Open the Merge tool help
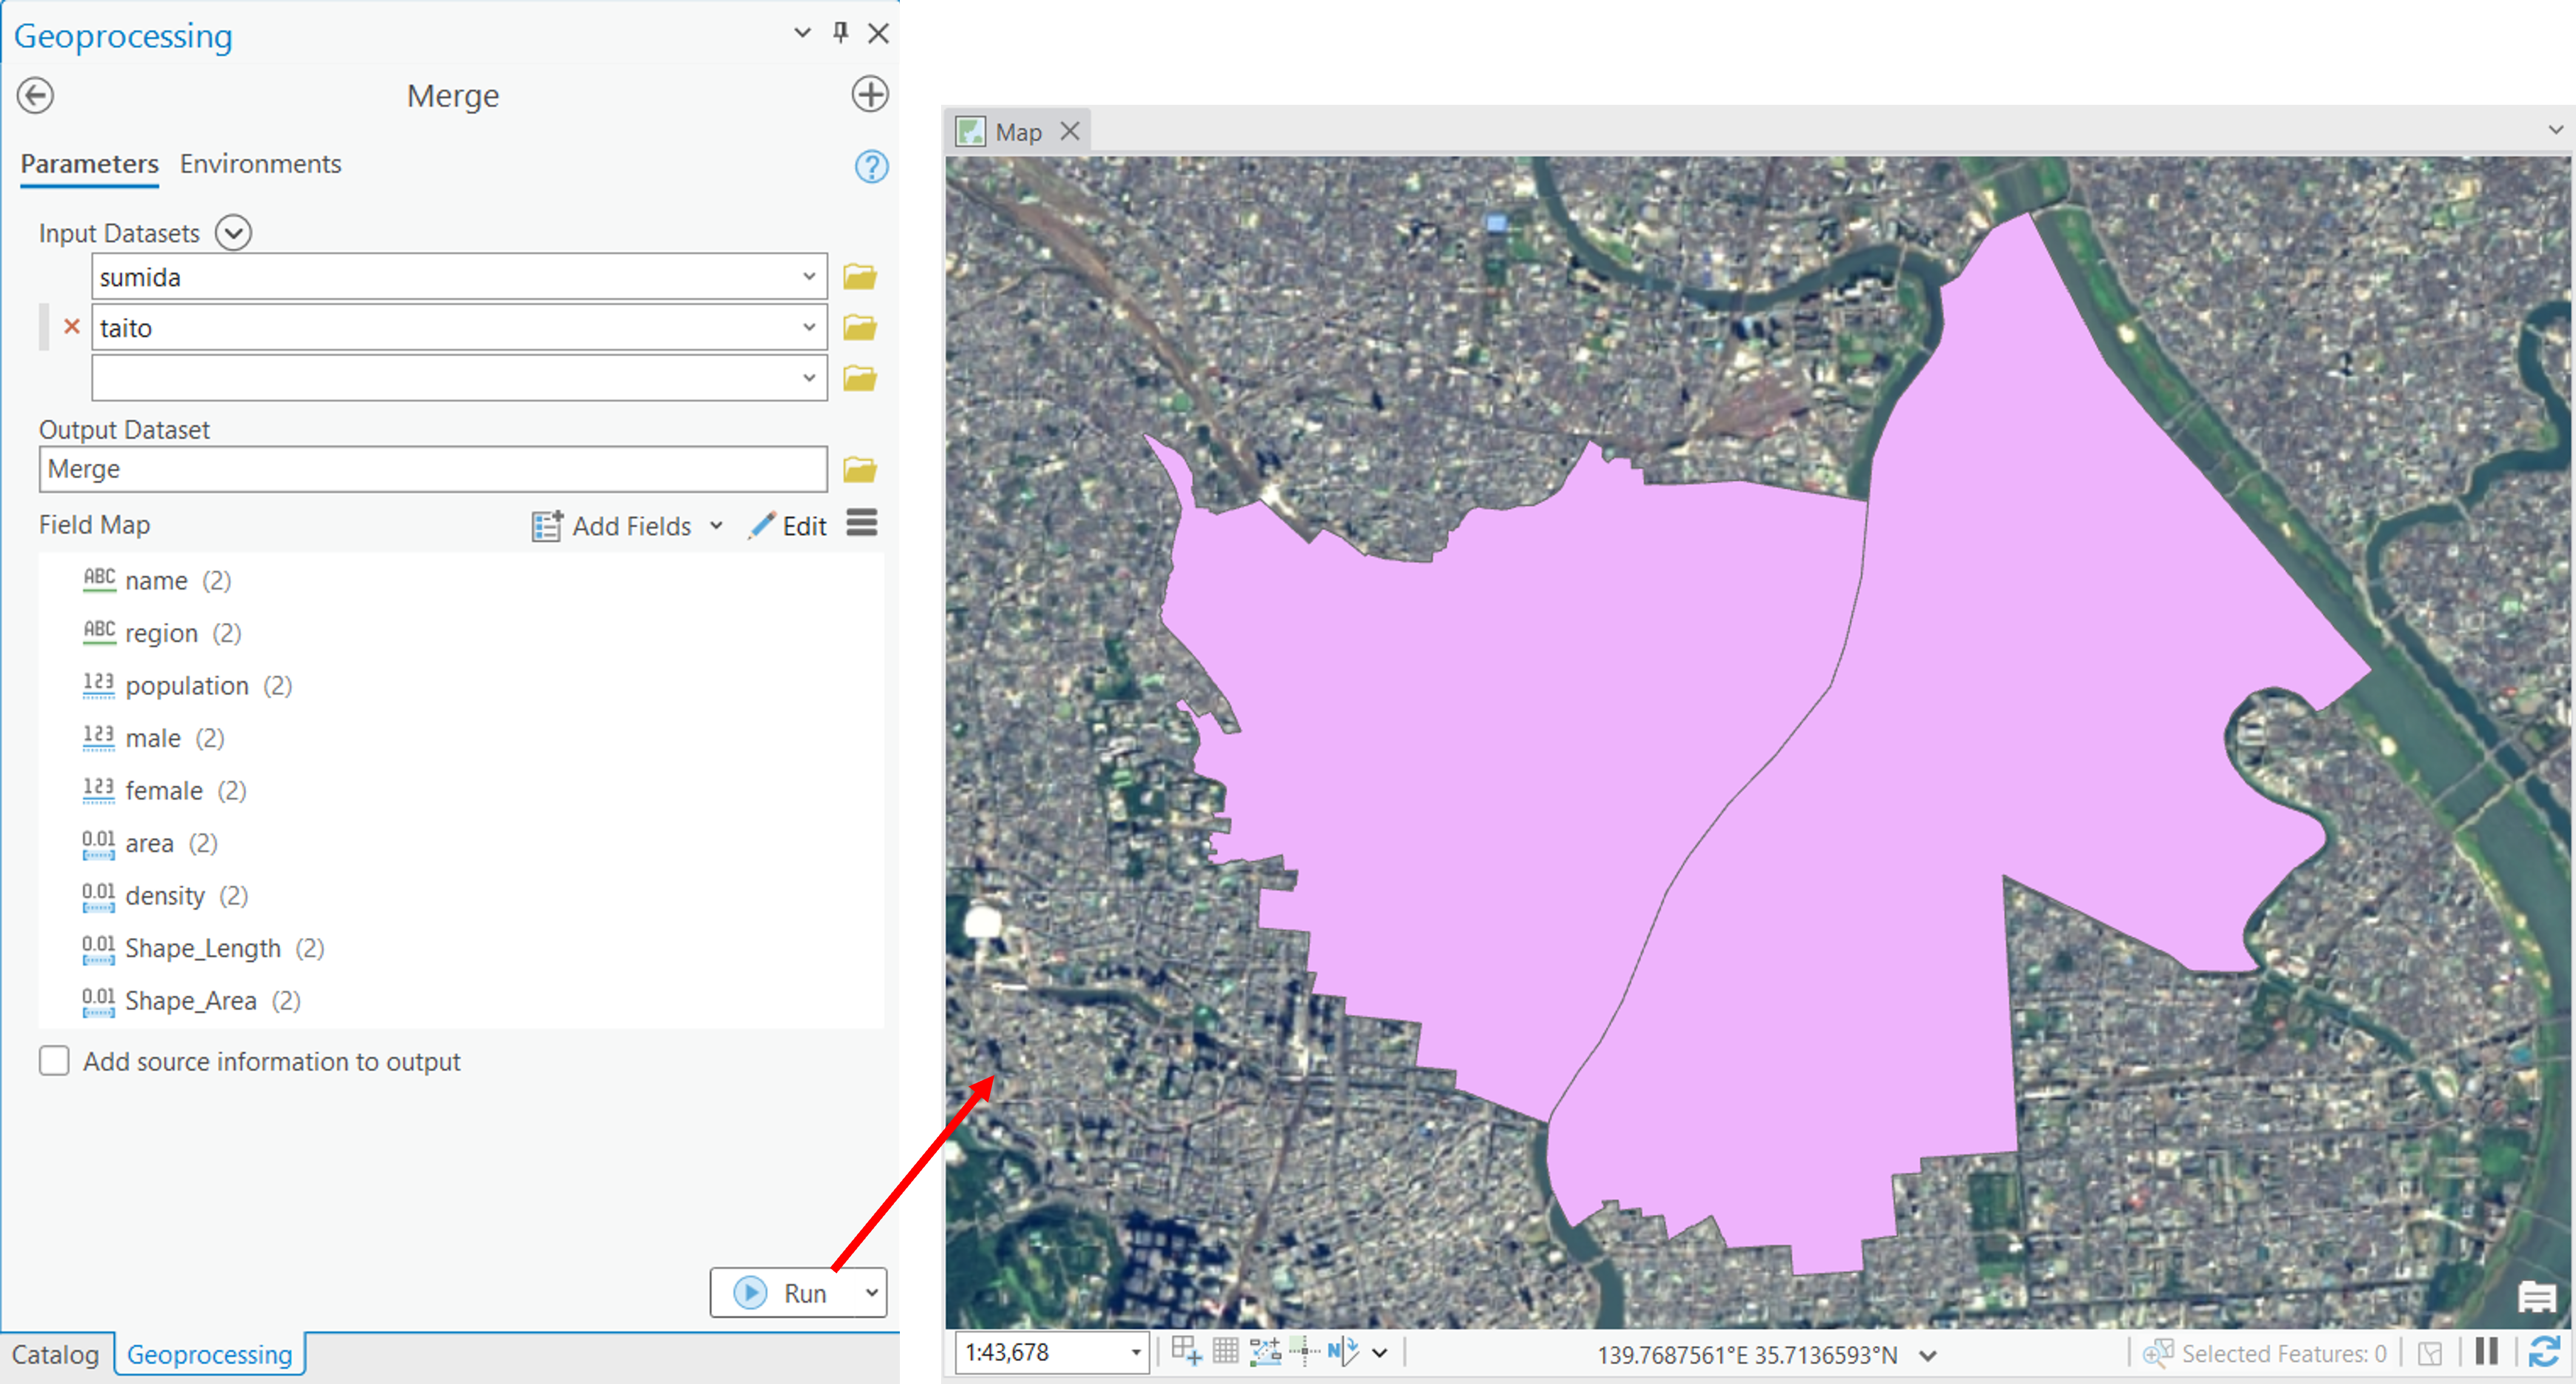Screen dimensions: 2576x1384 [x=871, y=166]
